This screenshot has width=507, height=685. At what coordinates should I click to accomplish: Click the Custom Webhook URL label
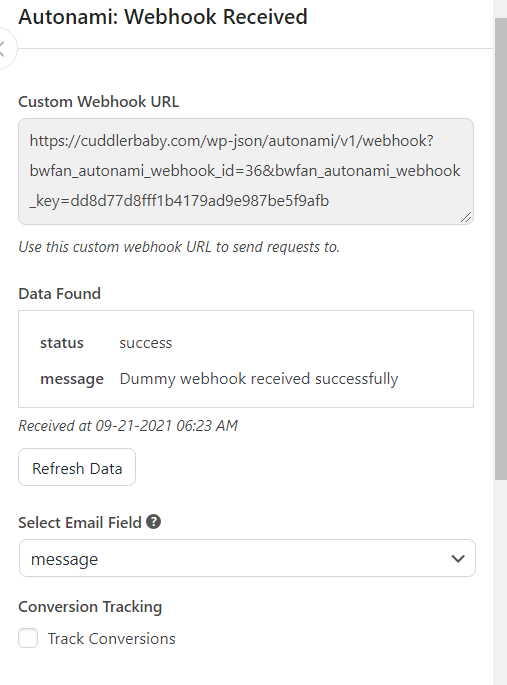99,102
